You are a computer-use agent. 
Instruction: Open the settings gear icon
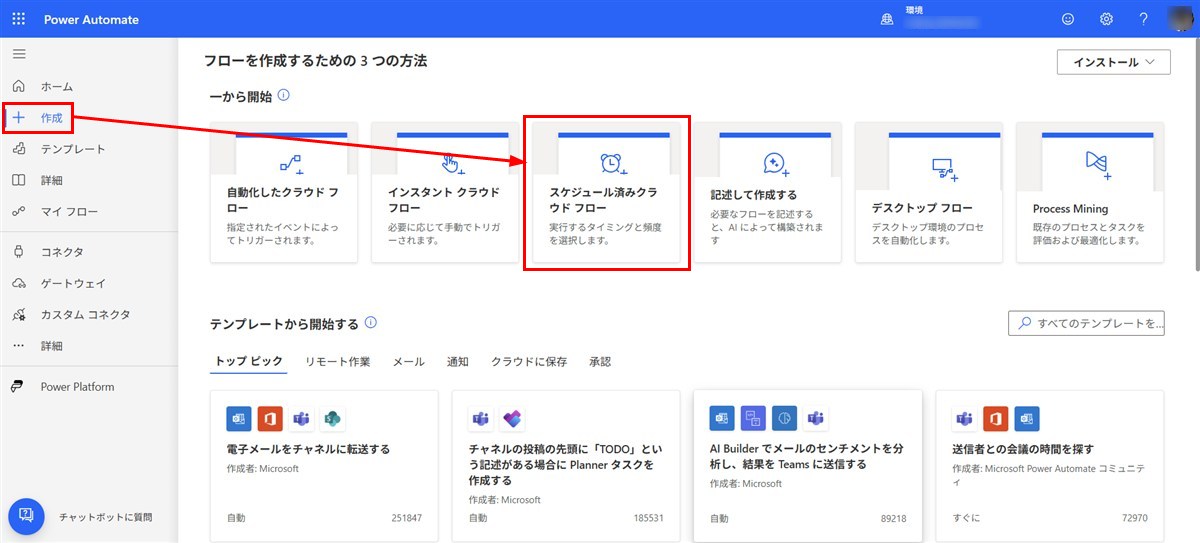(1106, 19)
